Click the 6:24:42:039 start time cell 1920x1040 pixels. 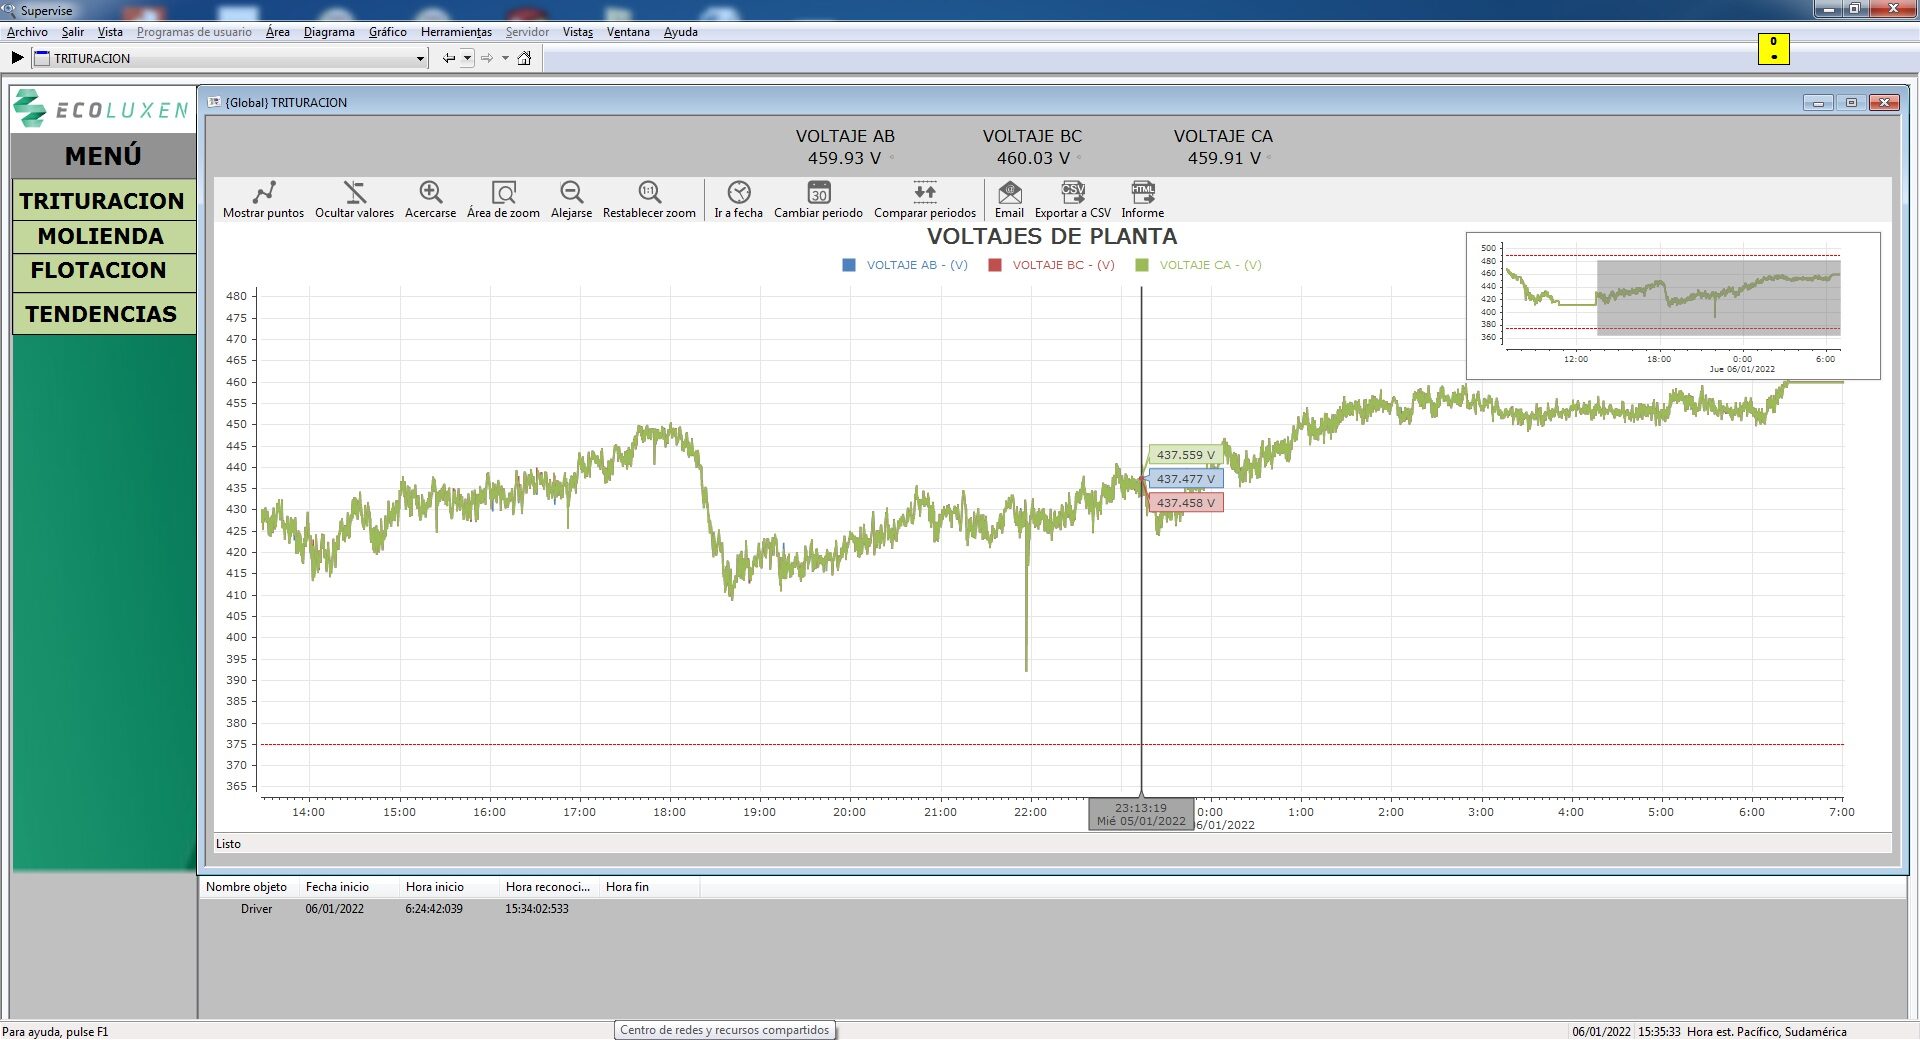click(x=434, y=909)
